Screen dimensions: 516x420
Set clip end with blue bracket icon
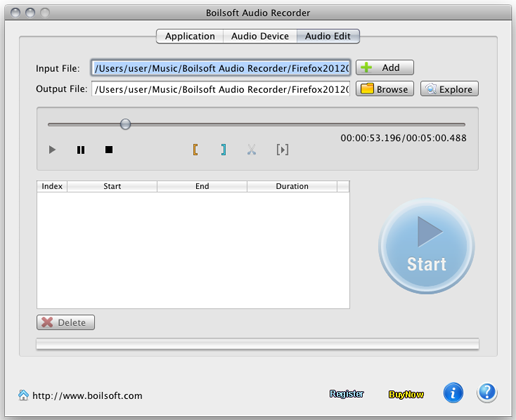tap(223, 150)
